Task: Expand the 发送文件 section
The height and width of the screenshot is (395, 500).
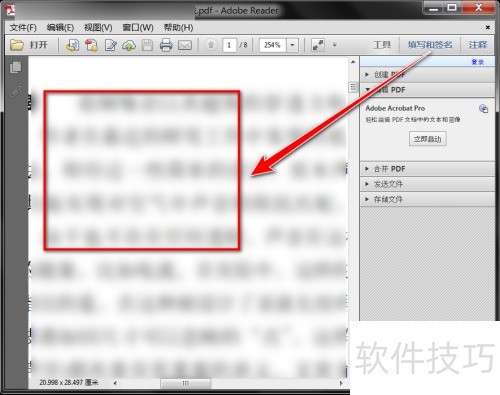Action: click(x=428, y=184)
